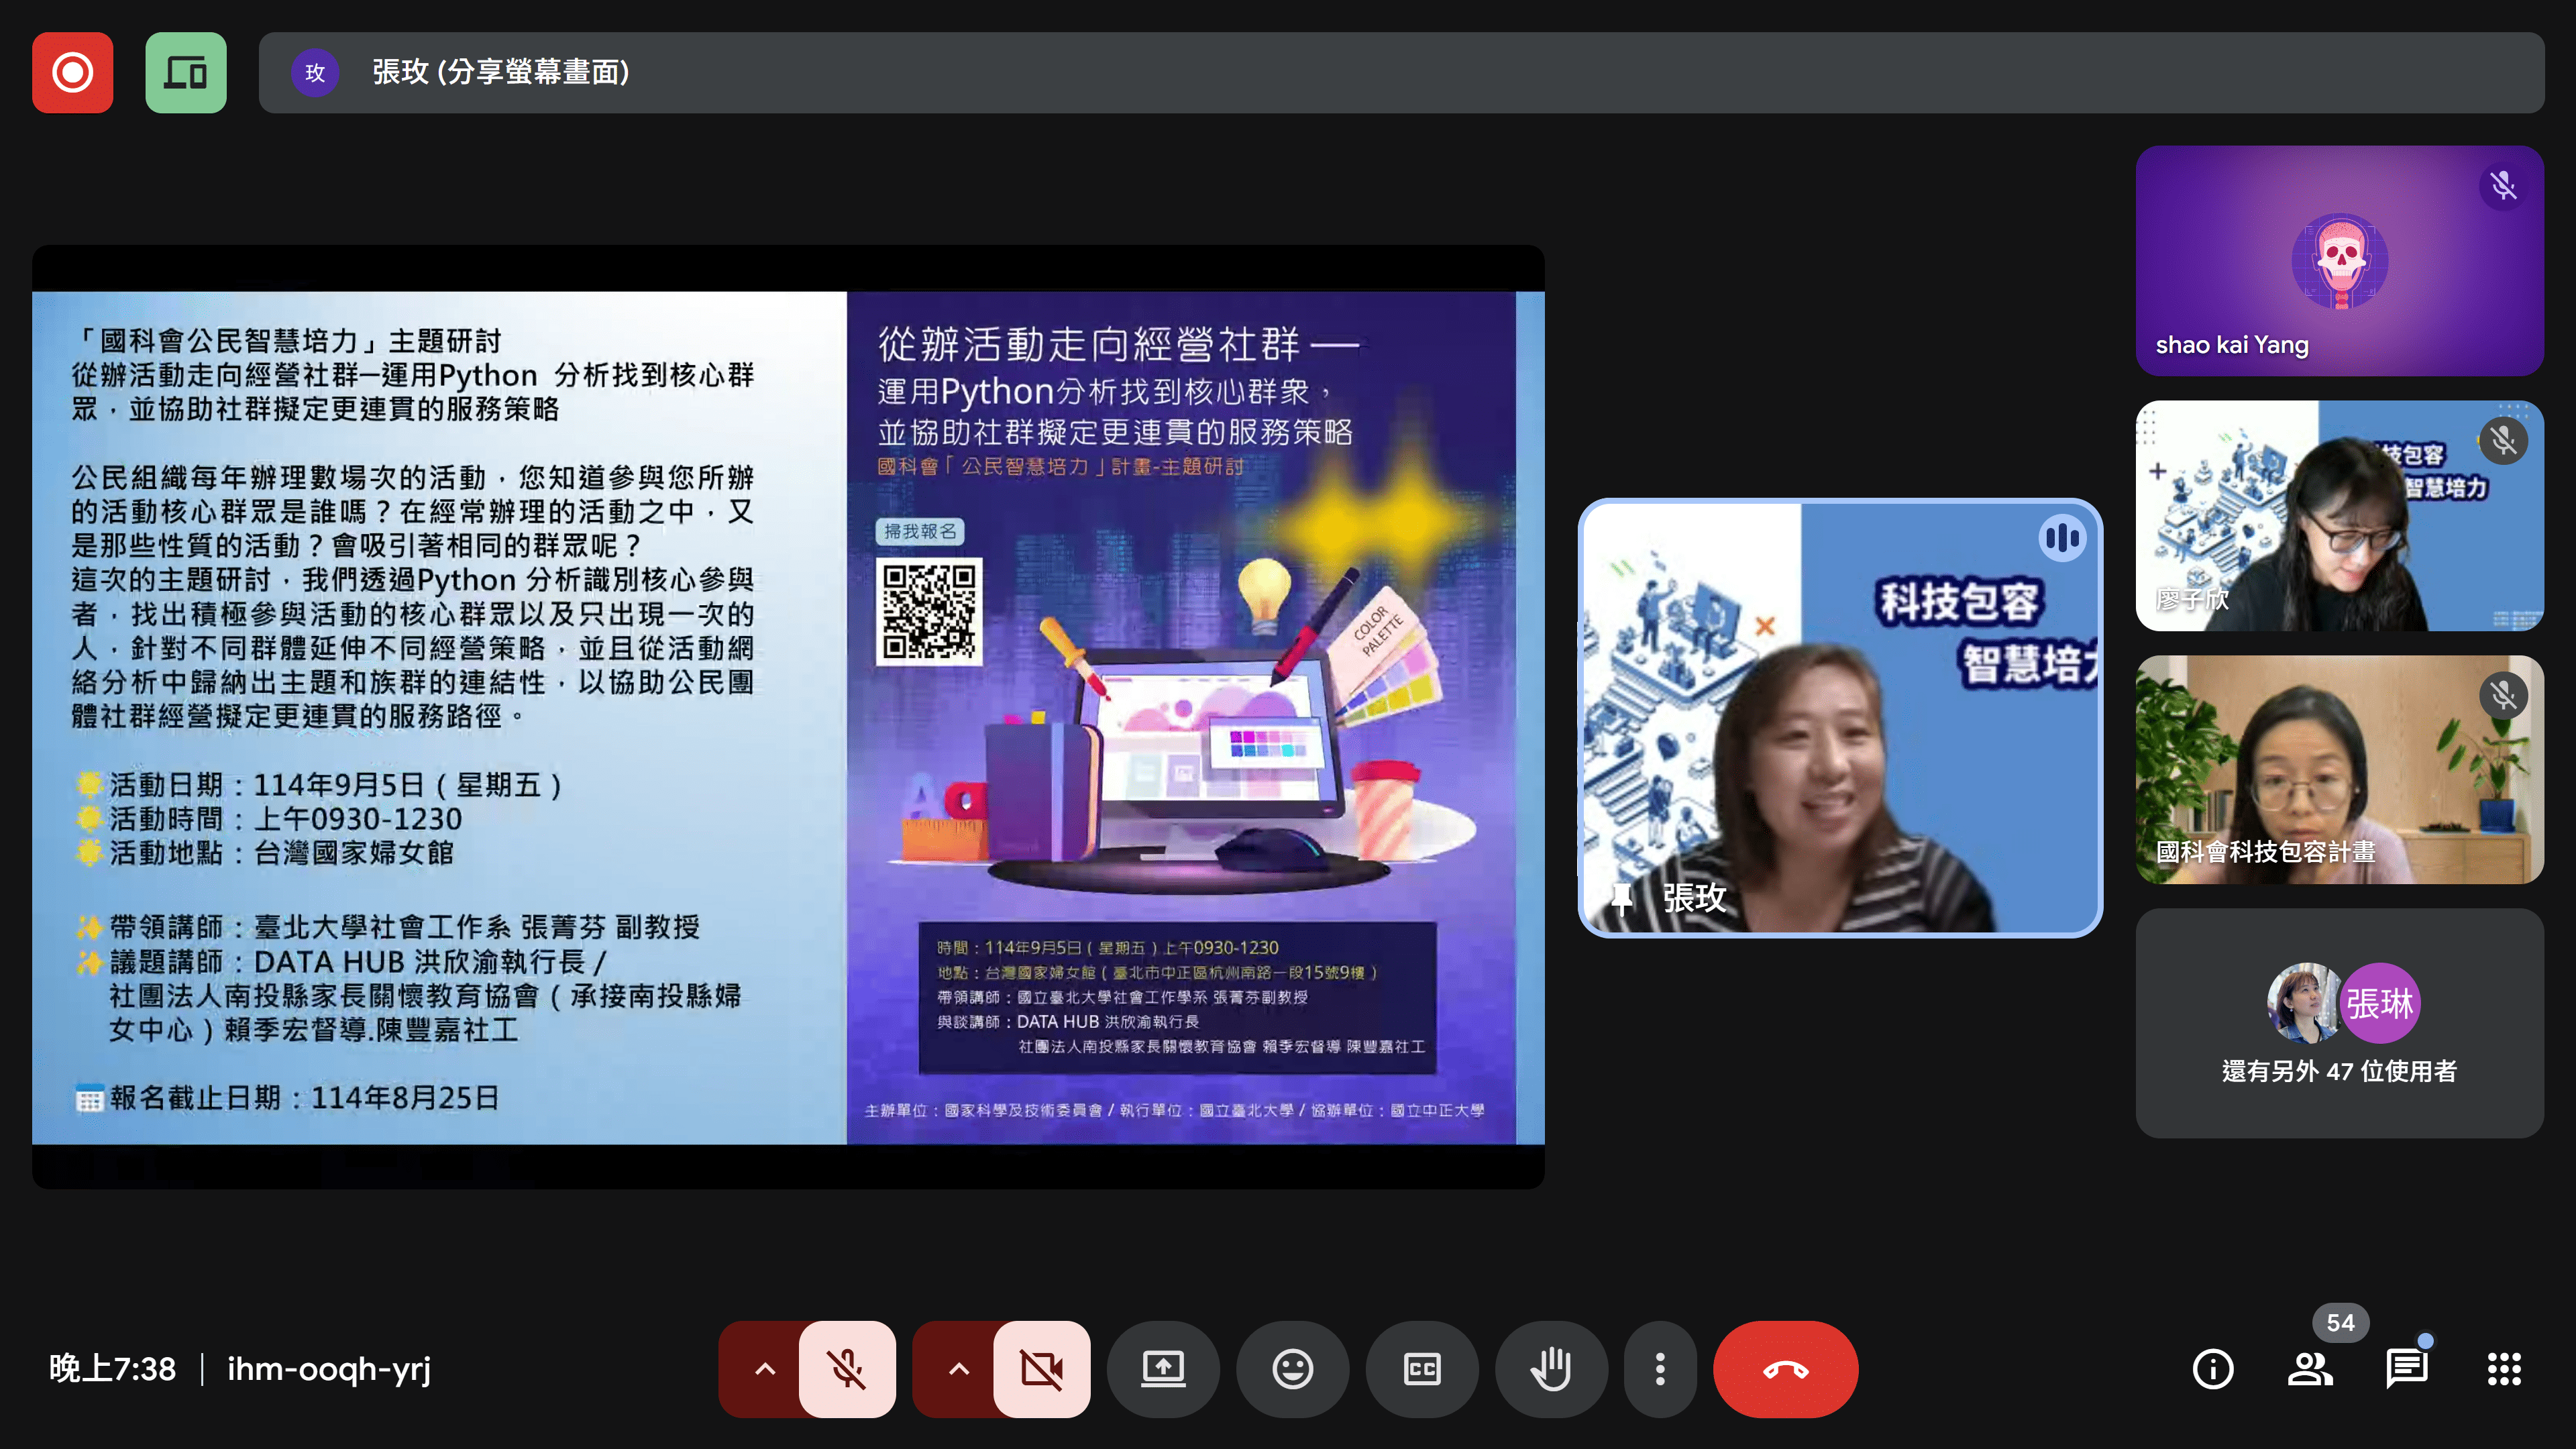This screenshot has height=1449, width=2576.
Task: Click the red recording indicator button
Action: [x=72, y=72]
